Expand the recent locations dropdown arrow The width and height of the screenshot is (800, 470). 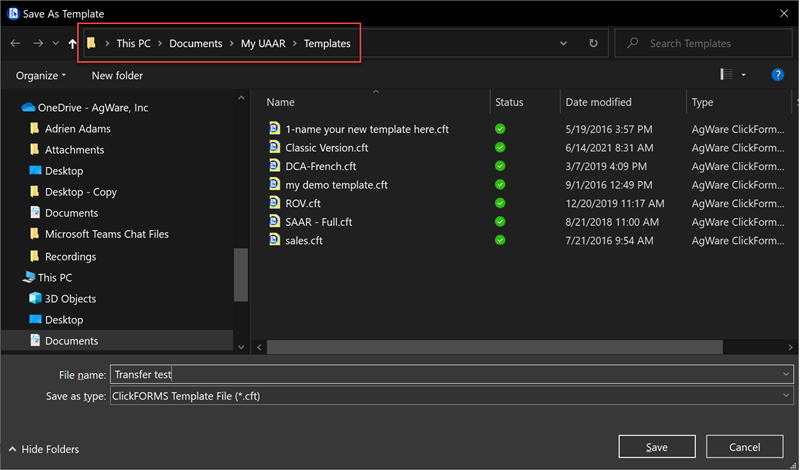[x=54, y=44]
